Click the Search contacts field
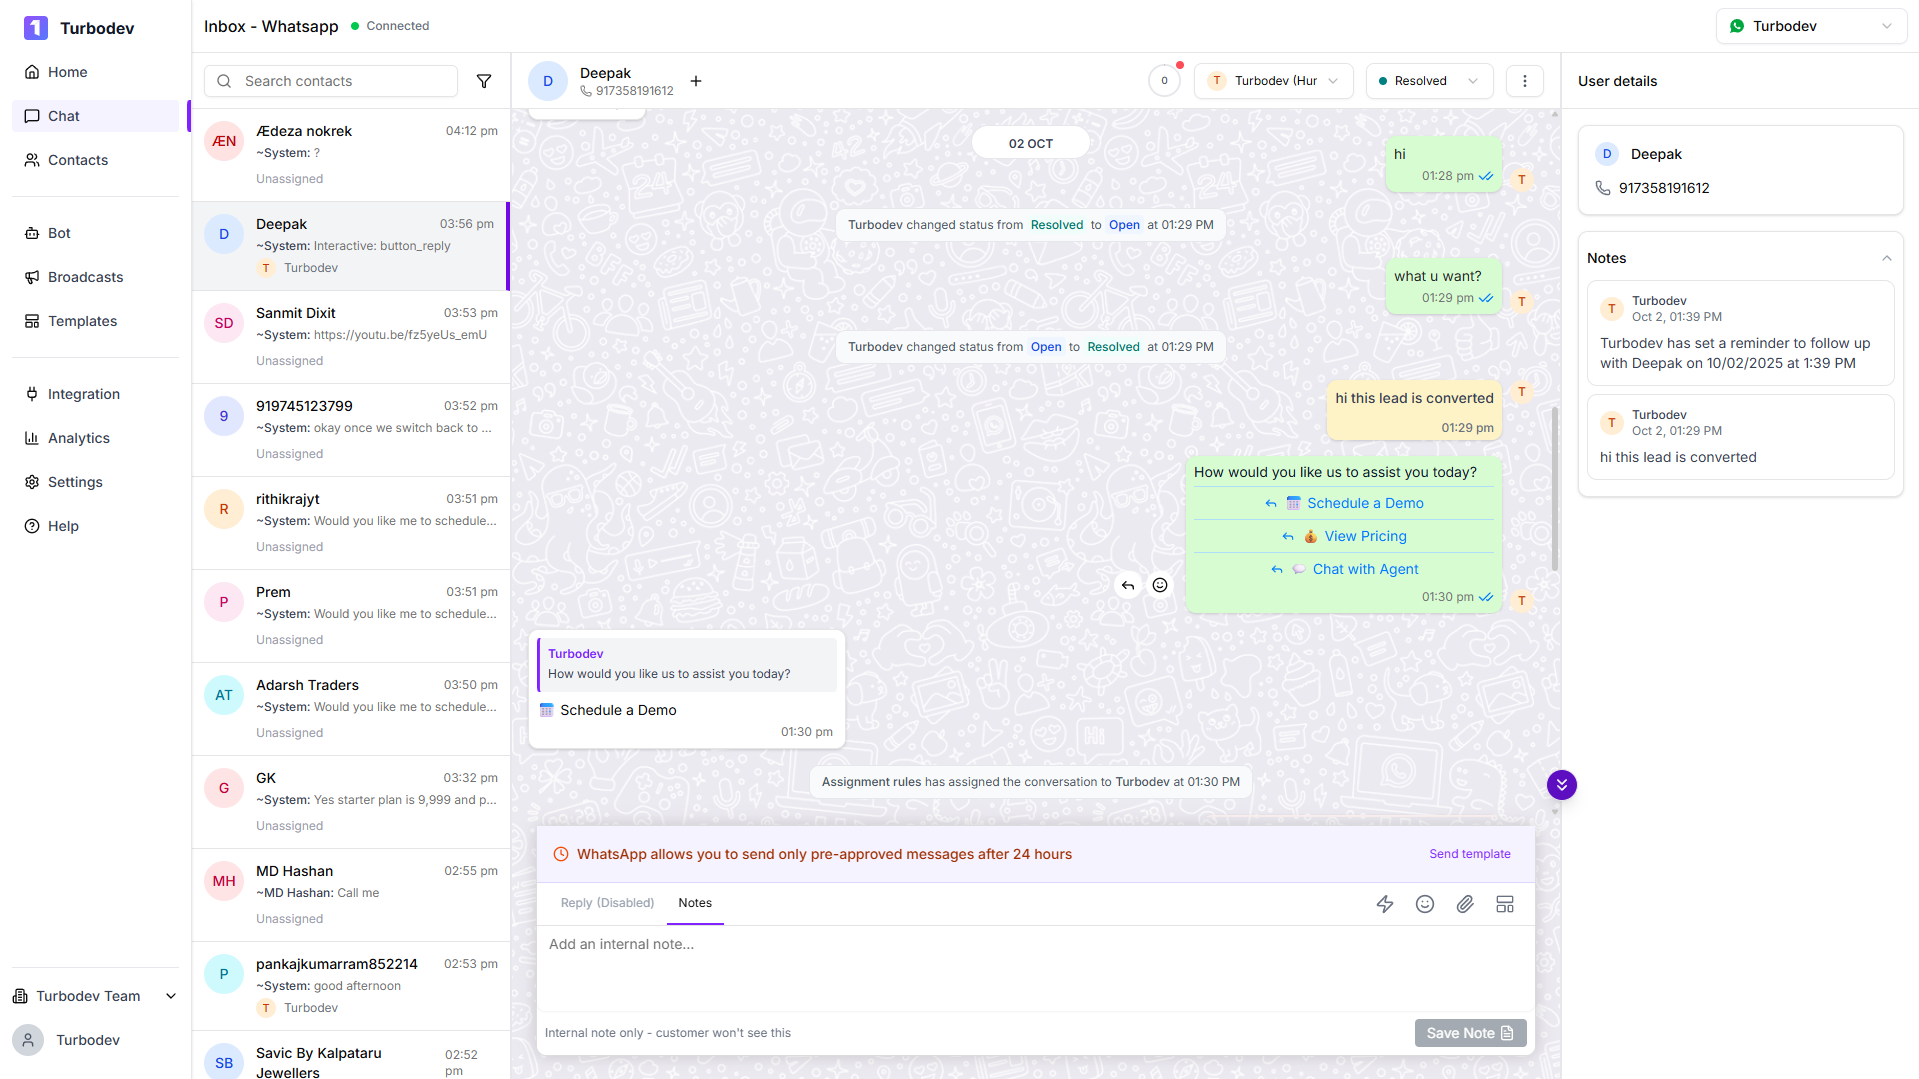 [340, 81]
